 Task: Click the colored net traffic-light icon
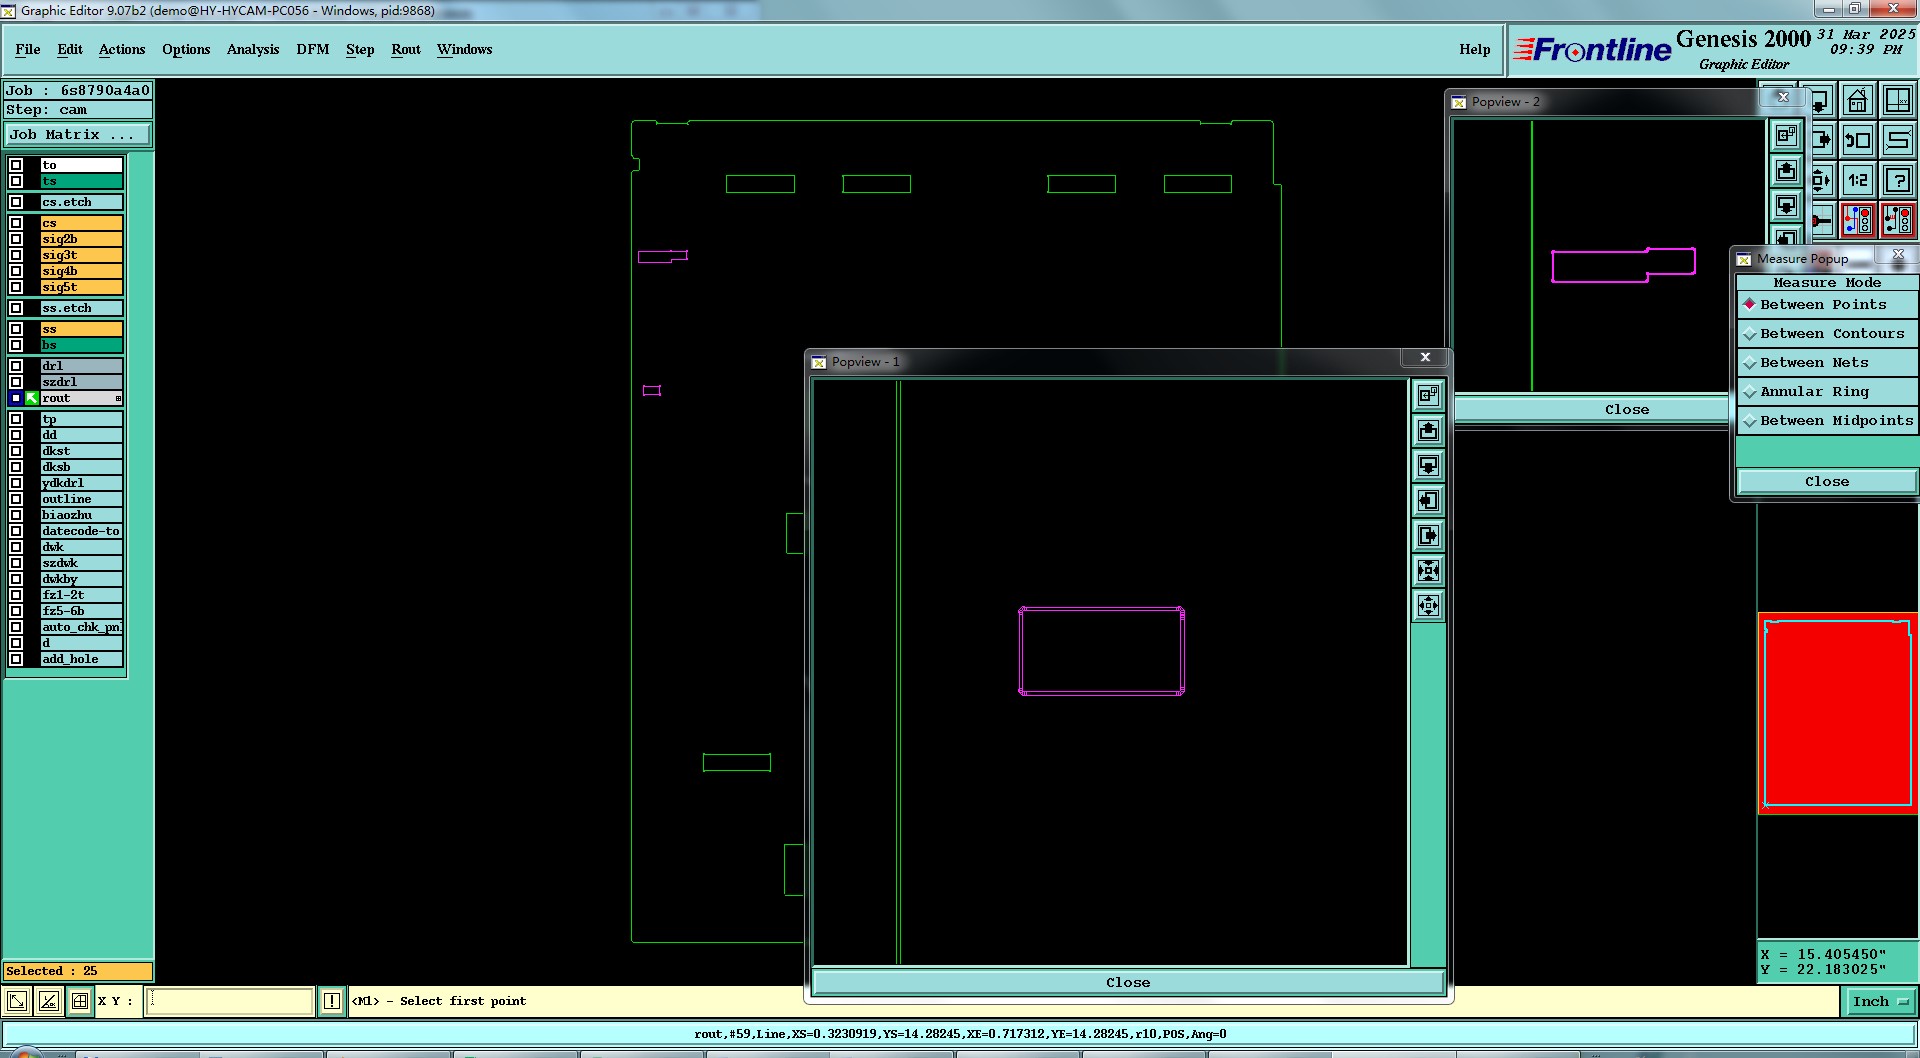[x=1858, y=219]
